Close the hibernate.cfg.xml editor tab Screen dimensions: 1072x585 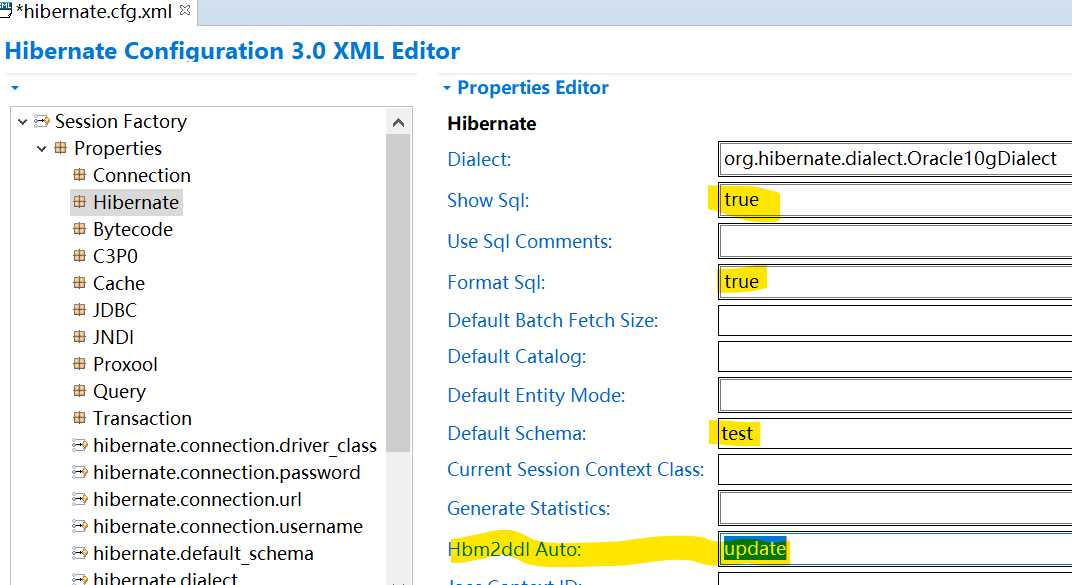pyautogui.click(x=185, y=10)
